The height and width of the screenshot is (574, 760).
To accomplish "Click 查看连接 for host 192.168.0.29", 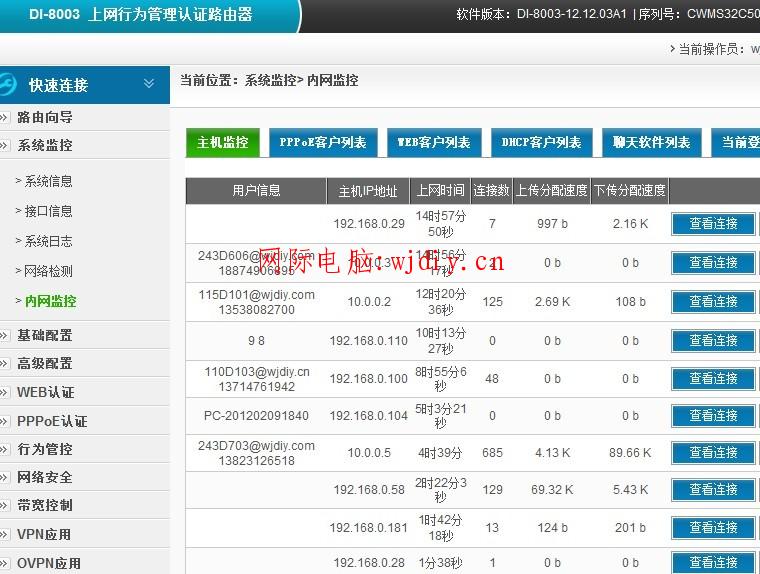I will click(x=713, y=224).
